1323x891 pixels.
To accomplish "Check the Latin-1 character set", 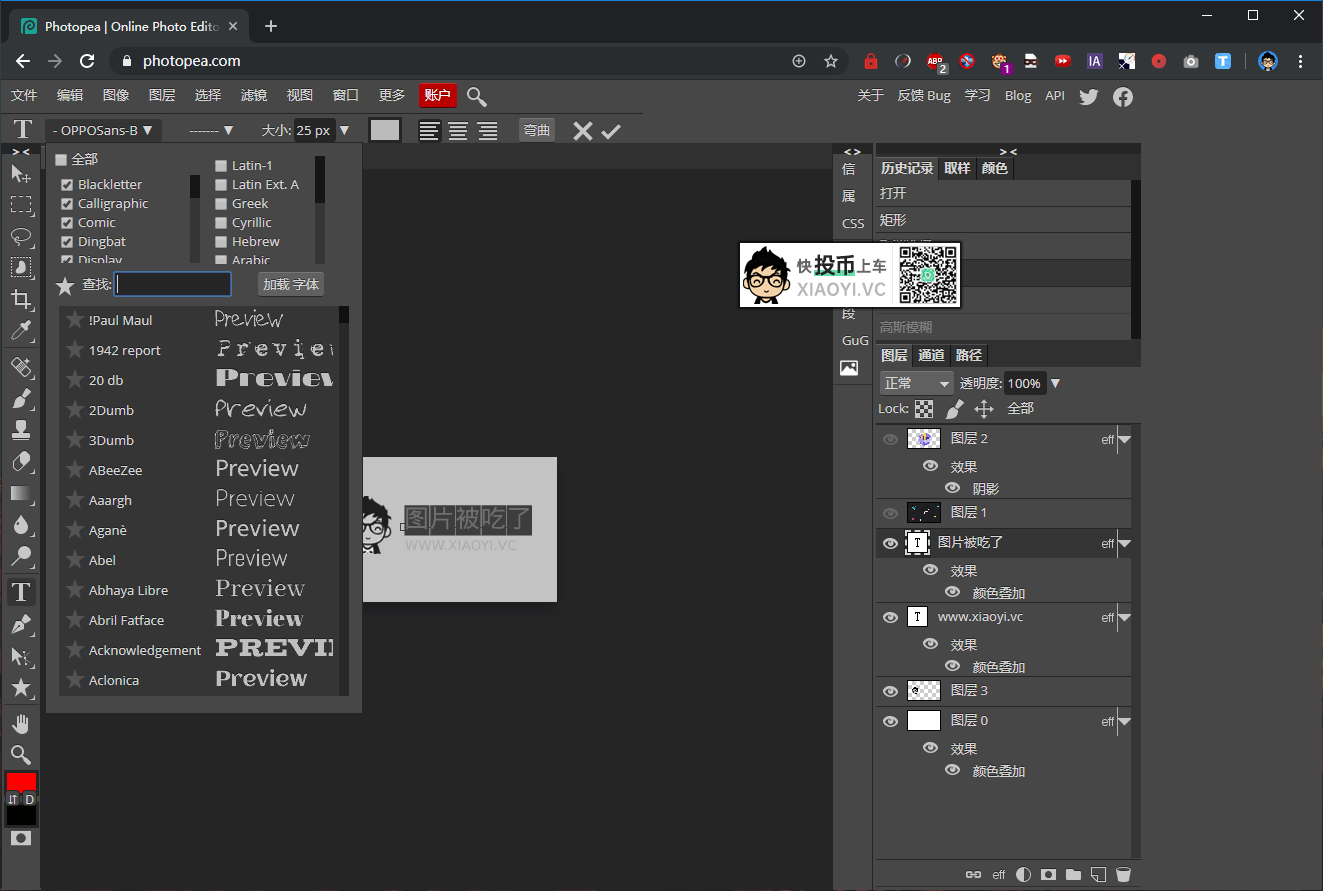I will (222, 166).
